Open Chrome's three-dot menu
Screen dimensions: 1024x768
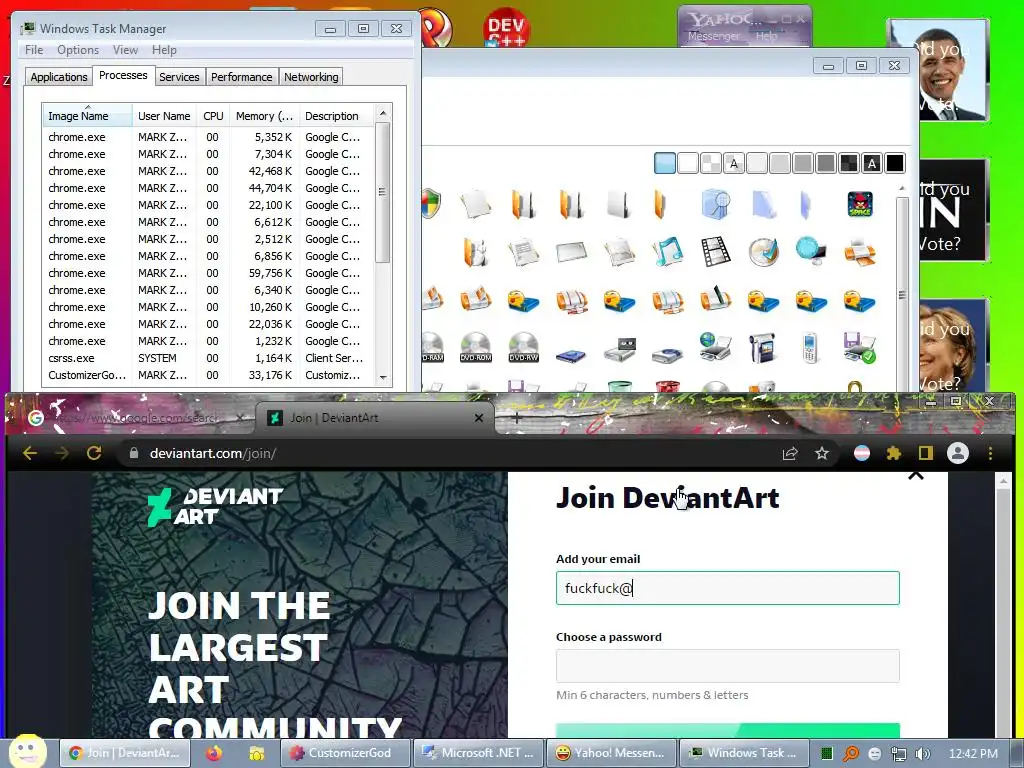pyautogui.click(x=990, y=453)
